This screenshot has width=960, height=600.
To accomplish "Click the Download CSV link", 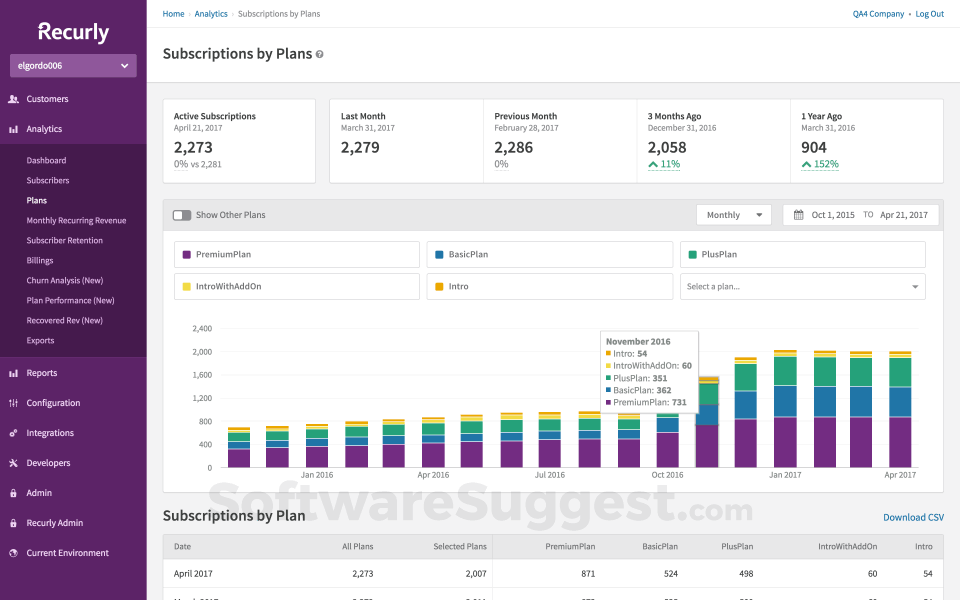I will tap(913, 517).
